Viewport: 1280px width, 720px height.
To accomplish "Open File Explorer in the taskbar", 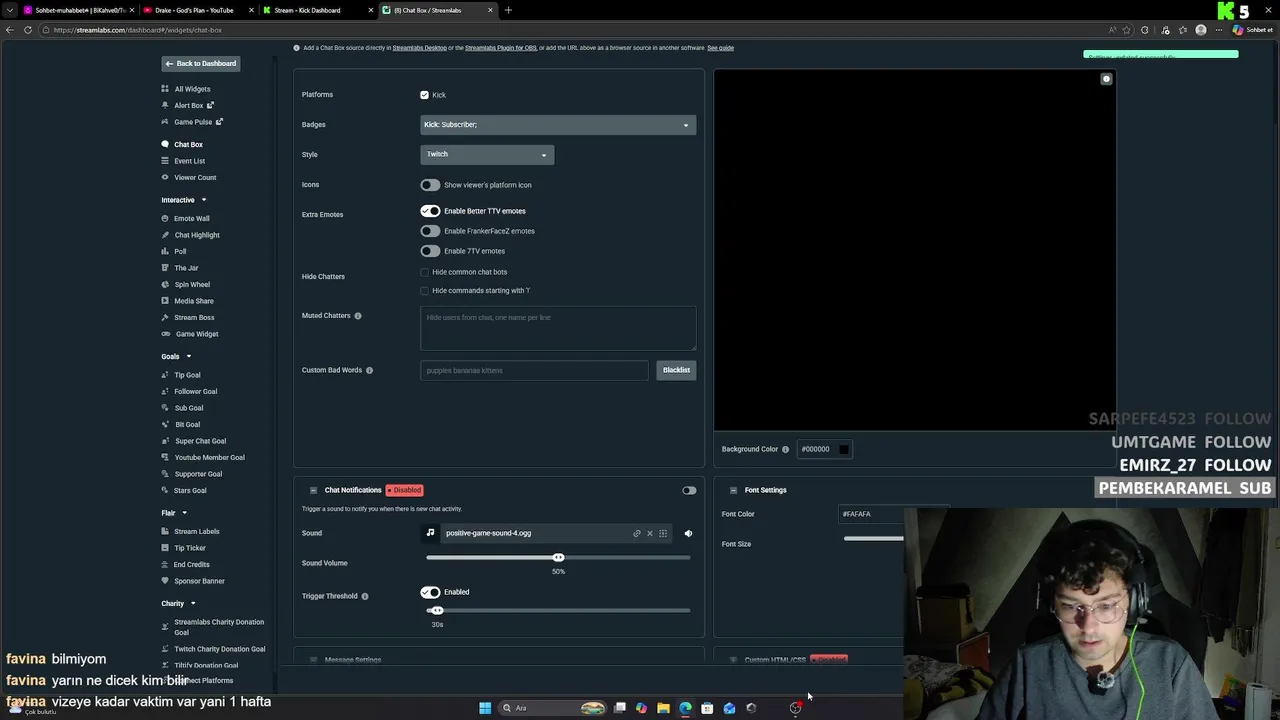I will 663,708.
